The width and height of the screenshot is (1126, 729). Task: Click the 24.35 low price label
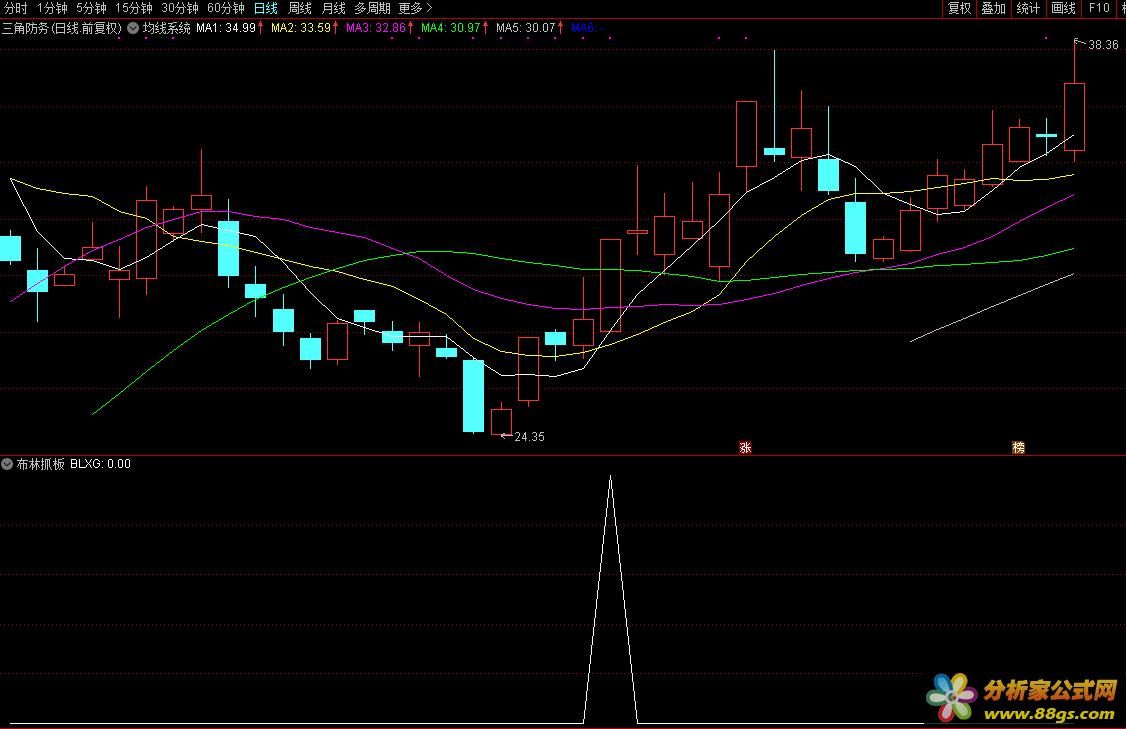coord(529,437)
